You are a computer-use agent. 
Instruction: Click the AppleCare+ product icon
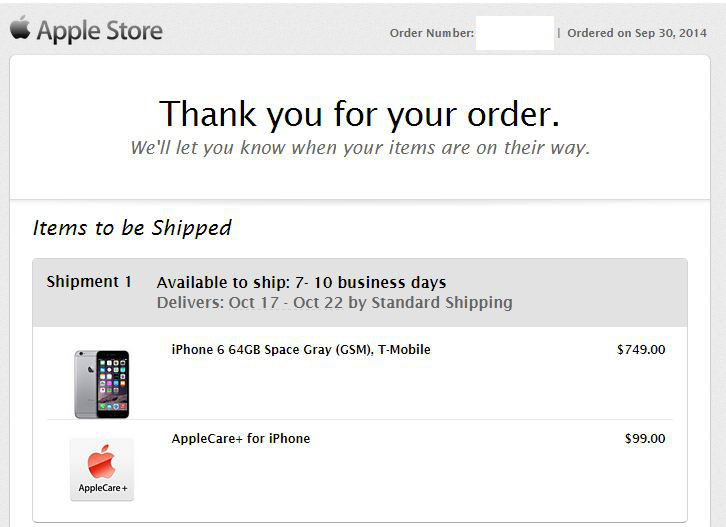click(102, 470)
